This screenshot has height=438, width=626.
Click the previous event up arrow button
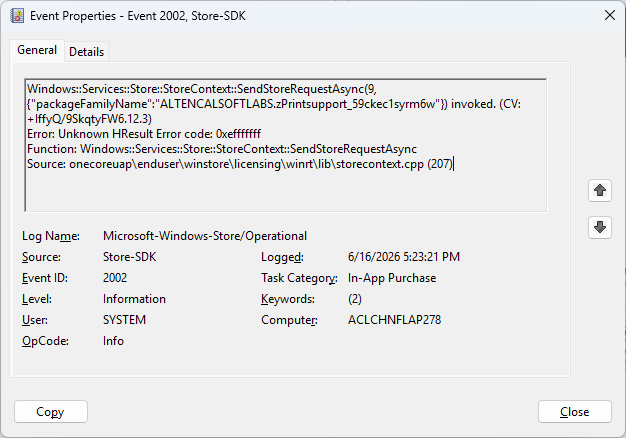[x=600, y=190]
